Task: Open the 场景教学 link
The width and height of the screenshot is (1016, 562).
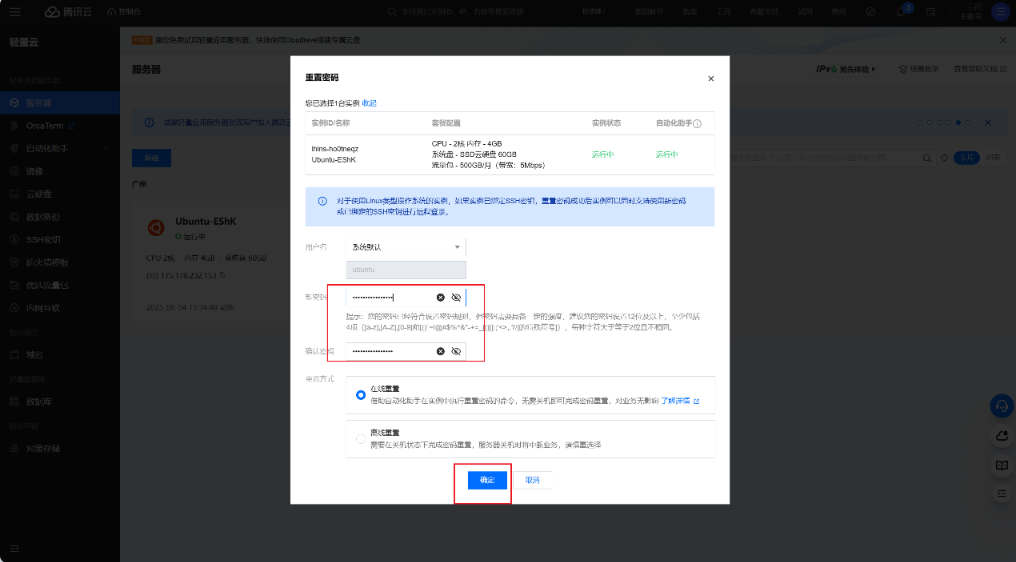Action: pyautogui.click(x=919, y=69)
